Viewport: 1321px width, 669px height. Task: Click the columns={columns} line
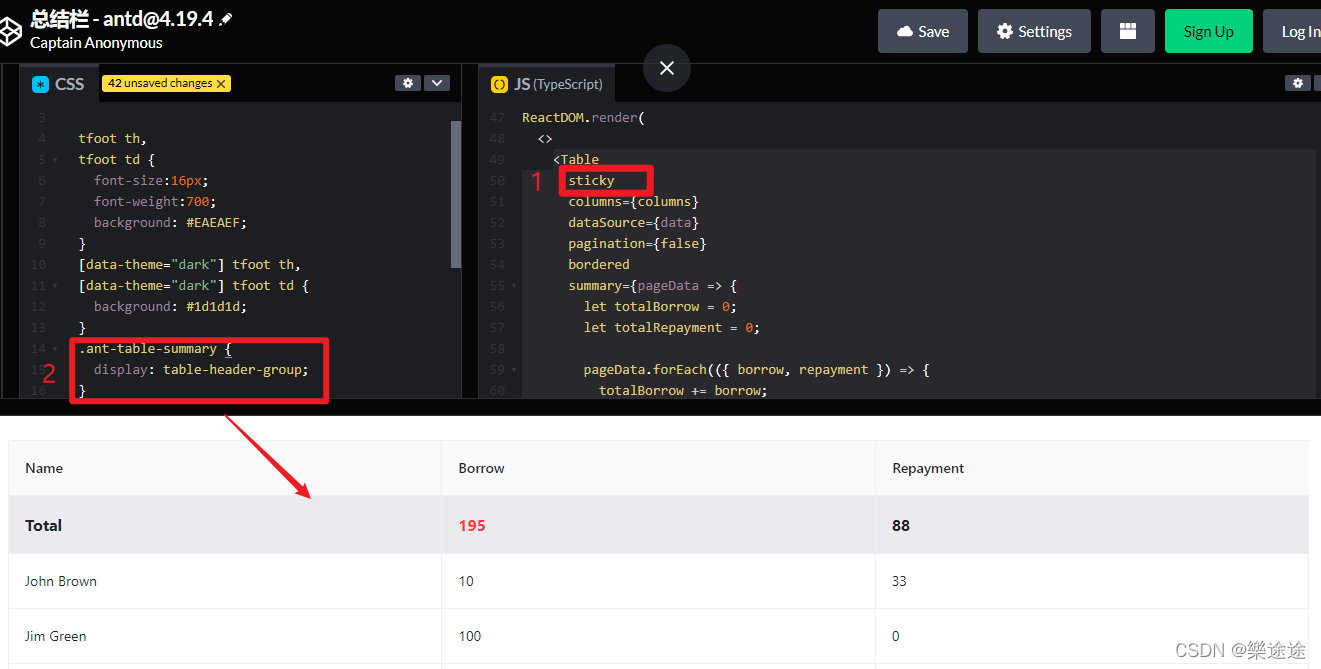click(633, 202)
